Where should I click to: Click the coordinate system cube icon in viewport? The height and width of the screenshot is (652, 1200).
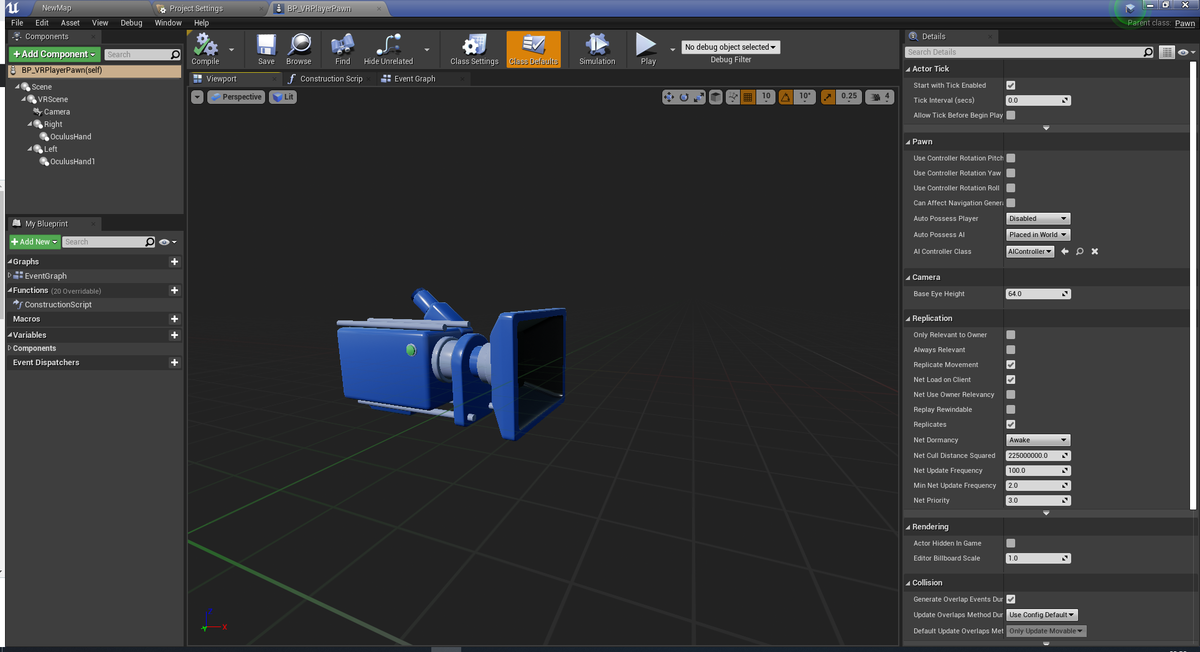point(715,97)
